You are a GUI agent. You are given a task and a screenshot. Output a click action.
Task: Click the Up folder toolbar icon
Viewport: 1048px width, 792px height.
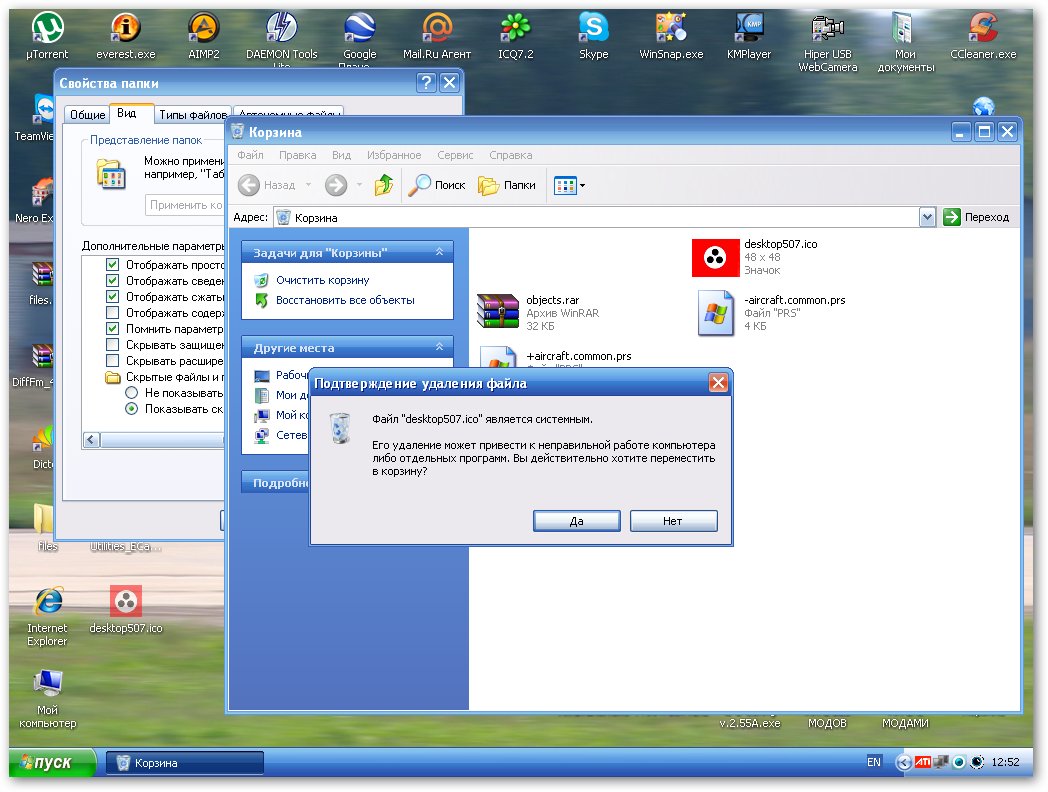pos(384,185)
